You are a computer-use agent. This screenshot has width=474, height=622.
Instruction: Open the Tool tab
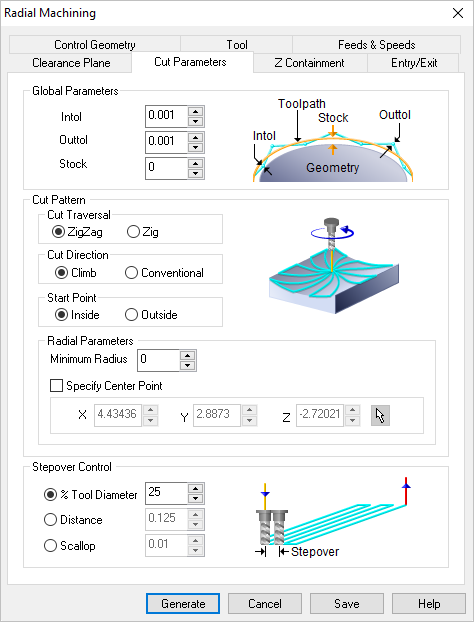coord(237,44)
